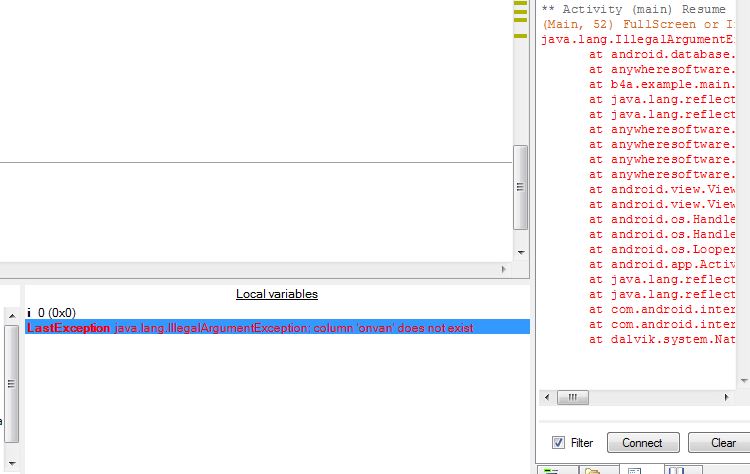Click the log horizontal scrollbar thumb

point(573,397)
